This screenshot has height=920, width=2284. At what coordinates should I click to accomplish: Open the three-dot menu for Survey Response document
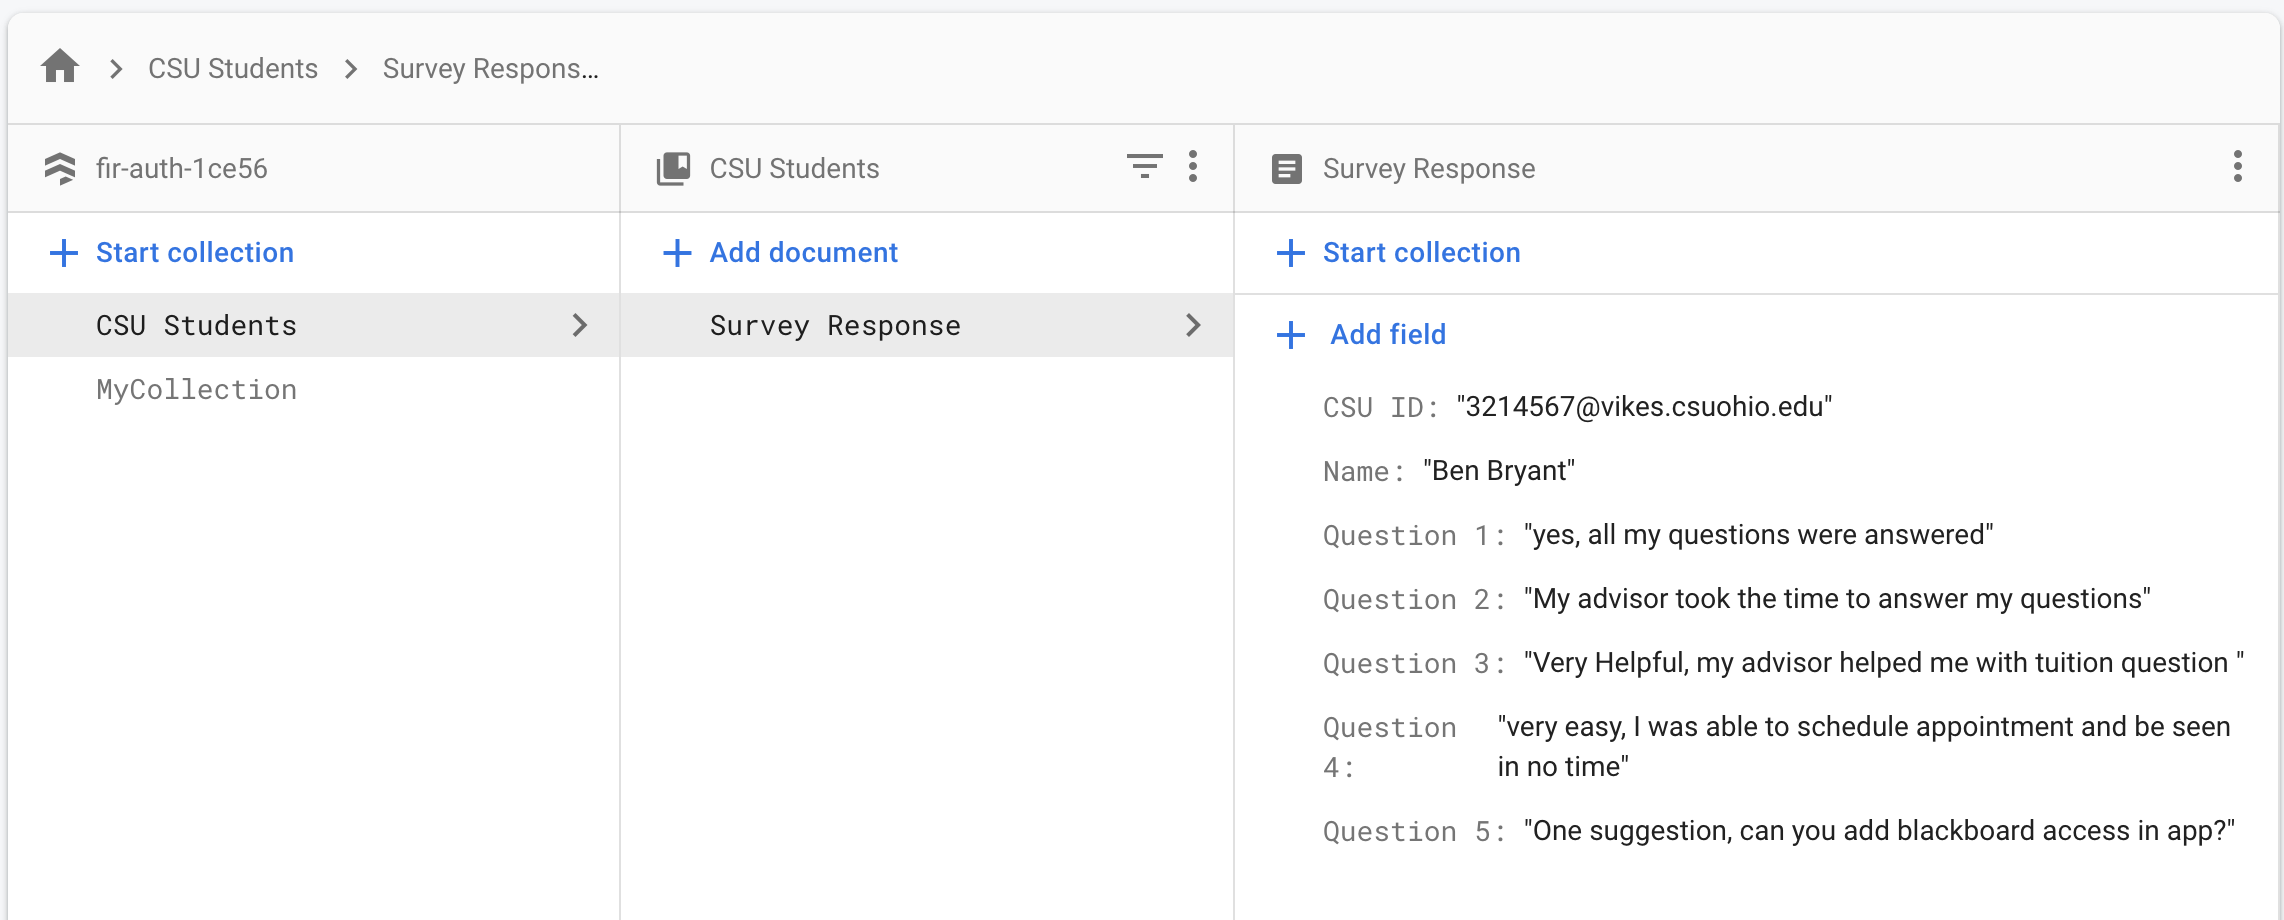click(x=2238, y=167)
